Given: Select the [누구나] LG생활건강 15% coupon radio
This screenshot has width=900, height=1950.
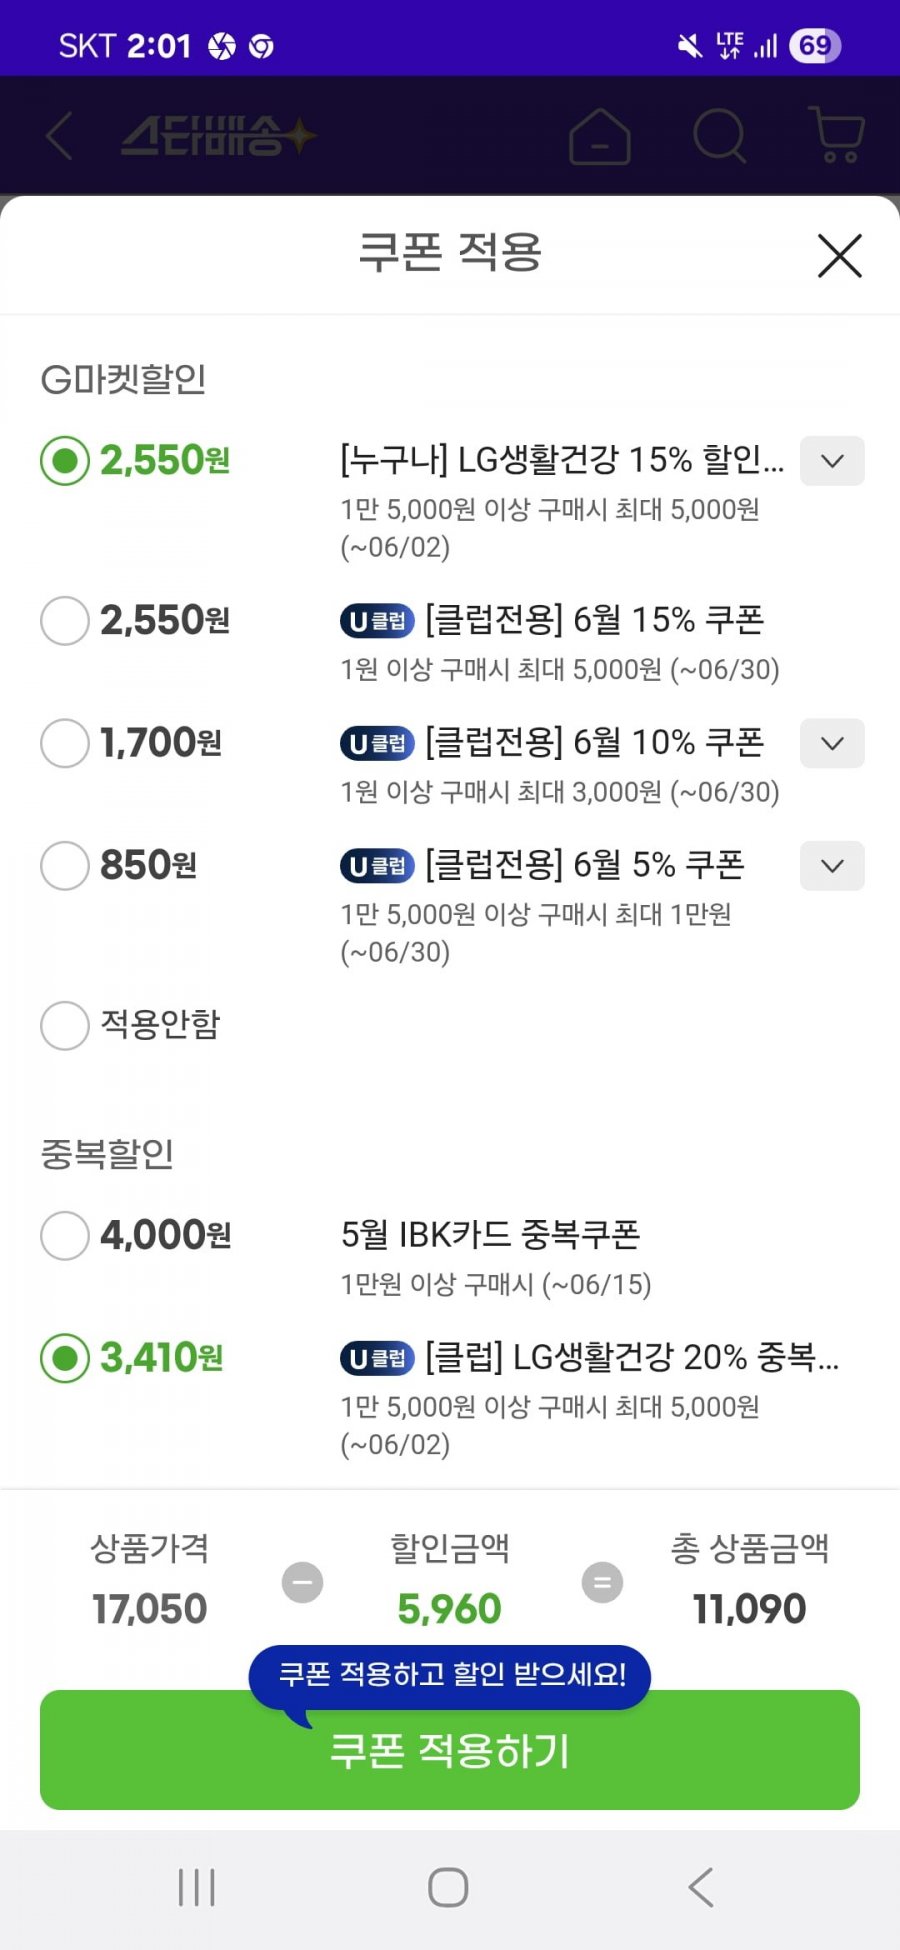Looking at the screenshot, I should pyautogui.click(x=65, y=461).
